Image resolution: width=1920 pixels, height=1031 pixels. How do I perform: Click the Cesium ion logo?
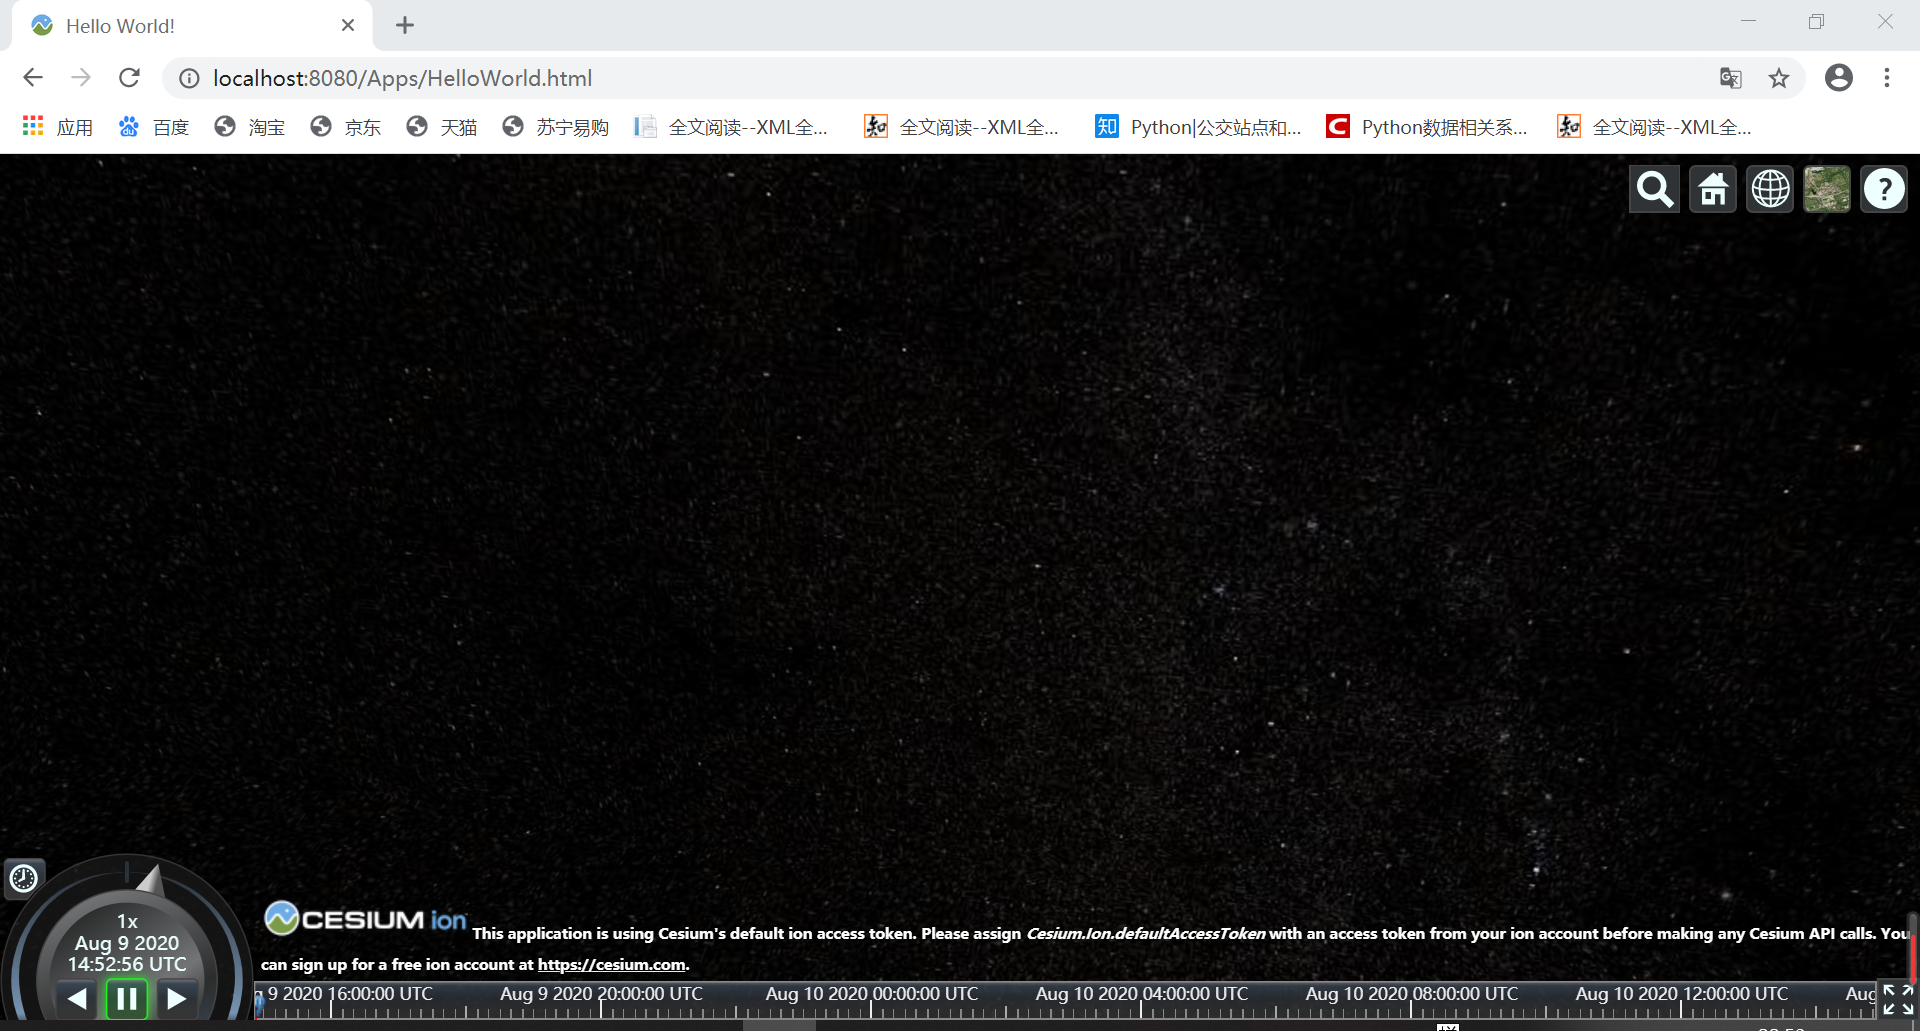(x=365, y=918)
